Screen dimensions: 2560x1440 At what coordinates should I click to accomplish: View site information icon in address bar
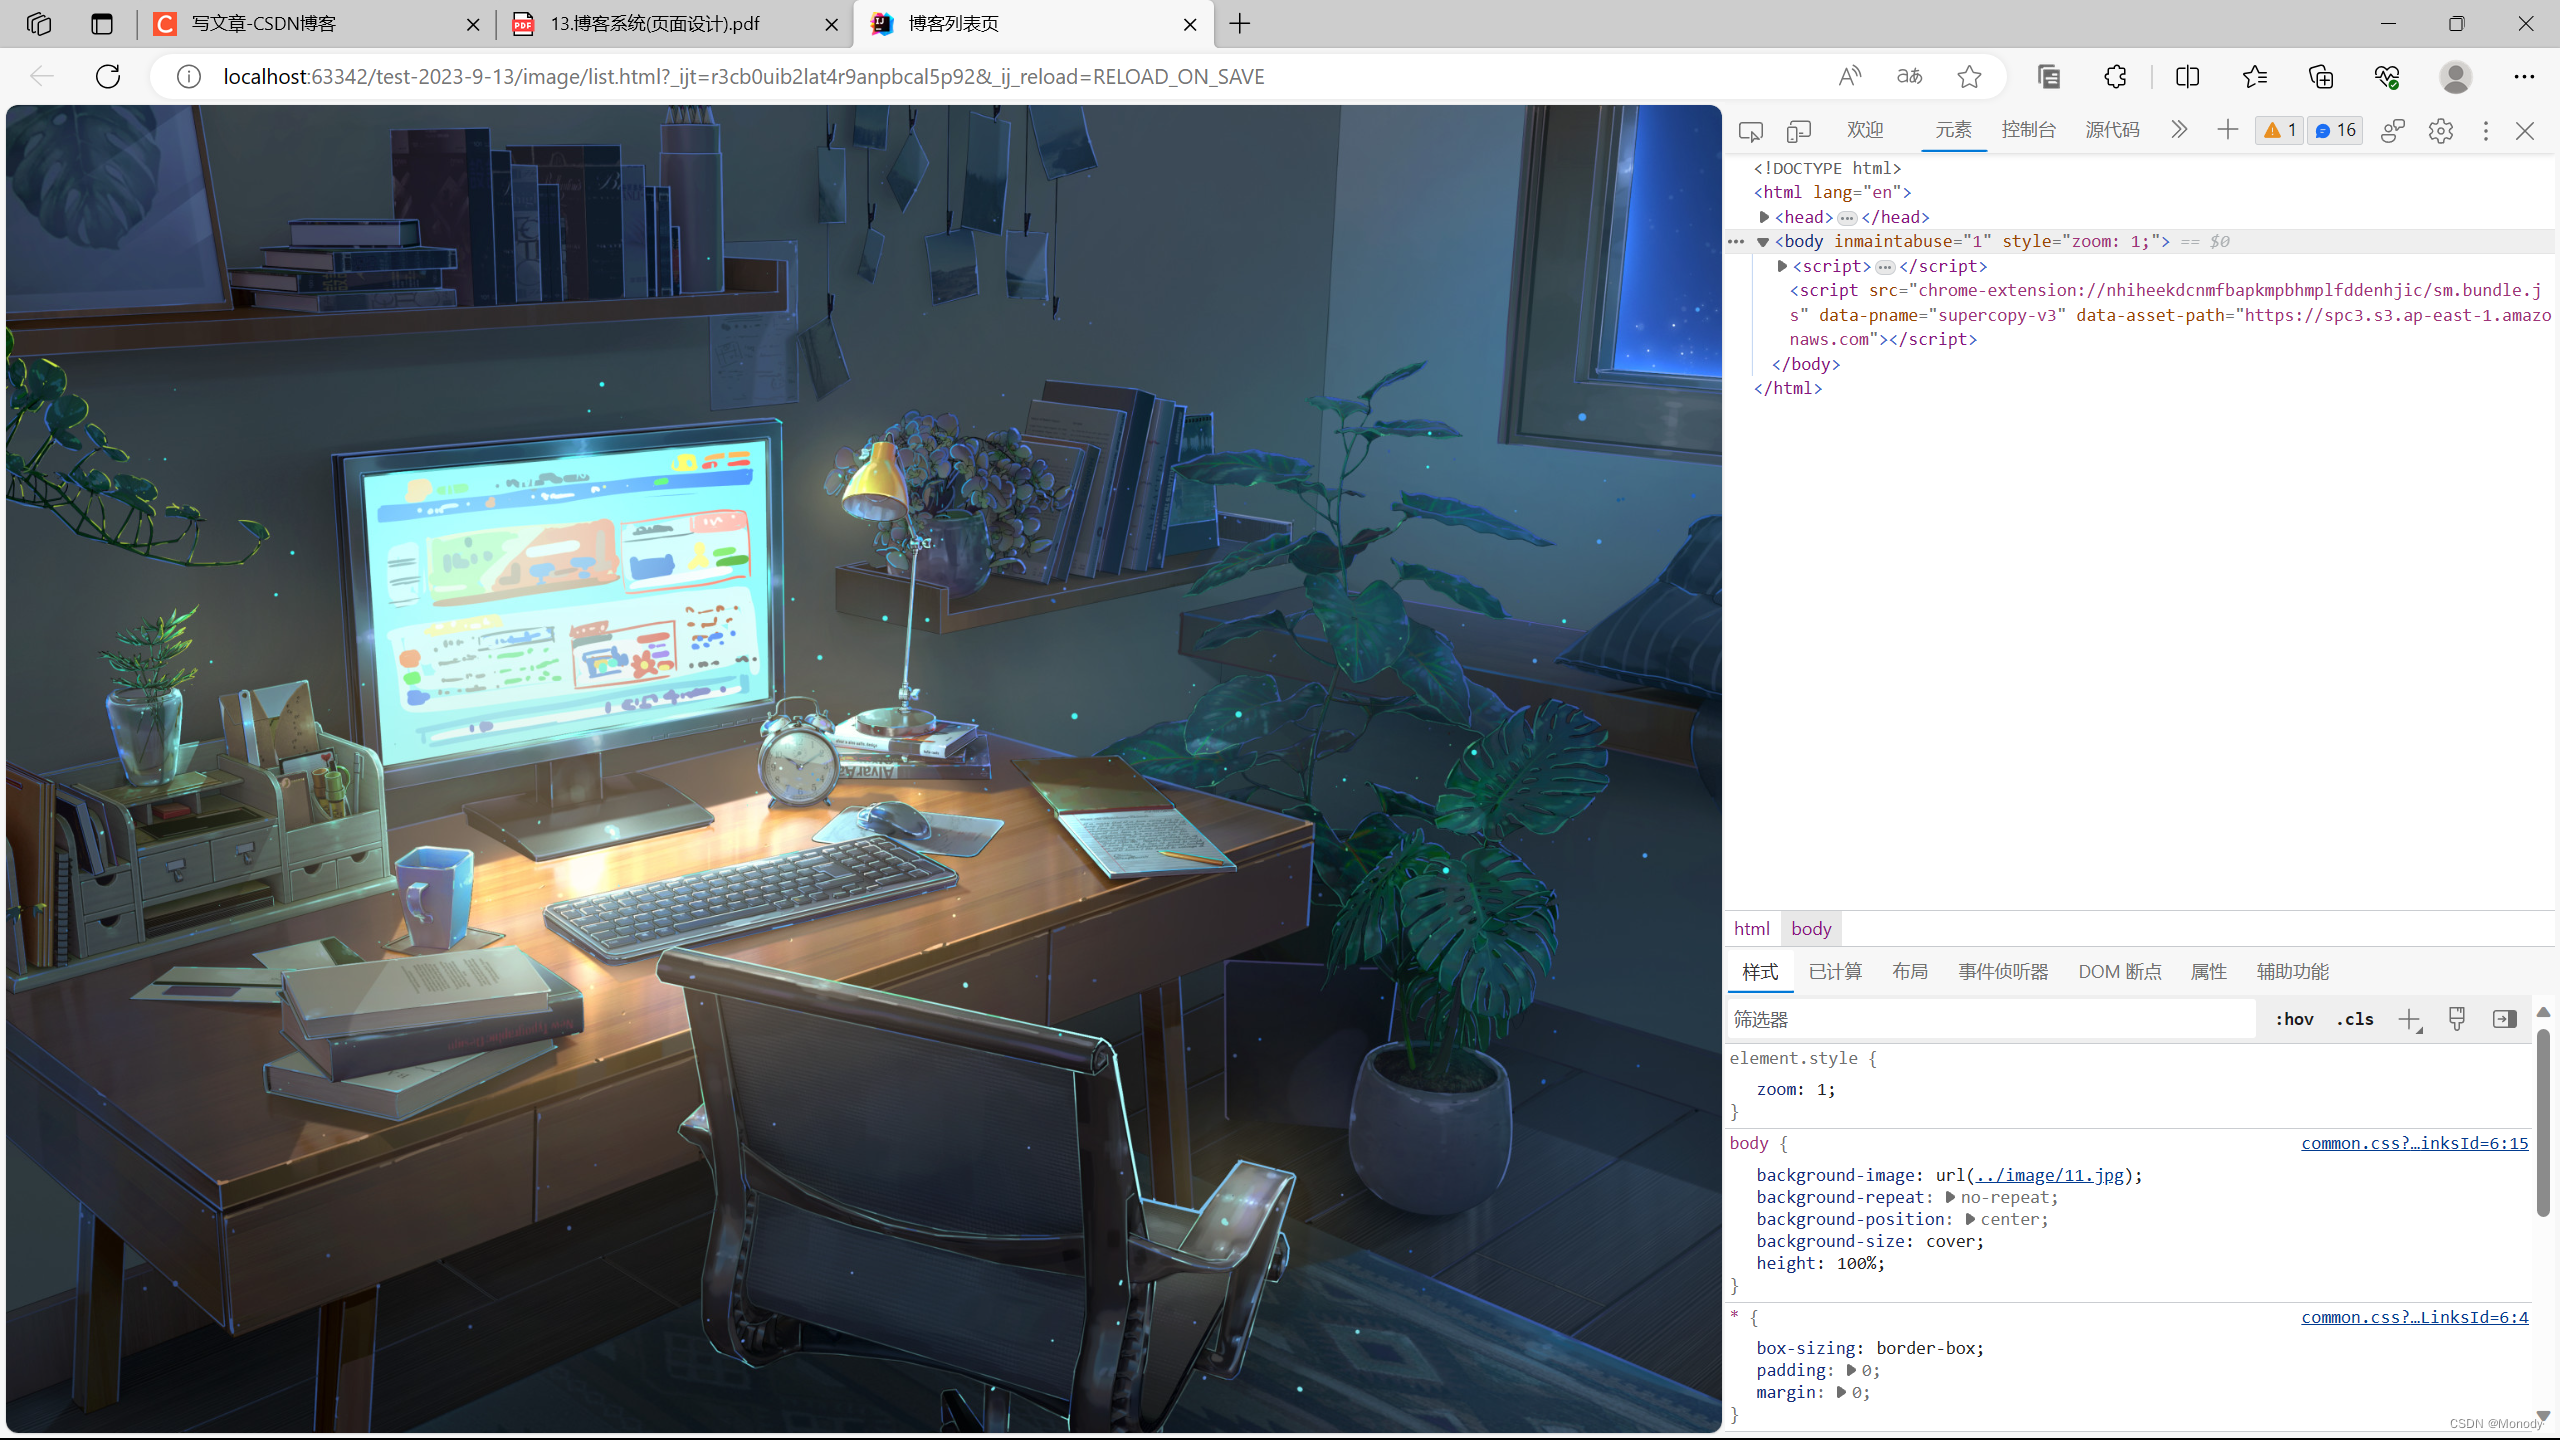pos(189,76)
